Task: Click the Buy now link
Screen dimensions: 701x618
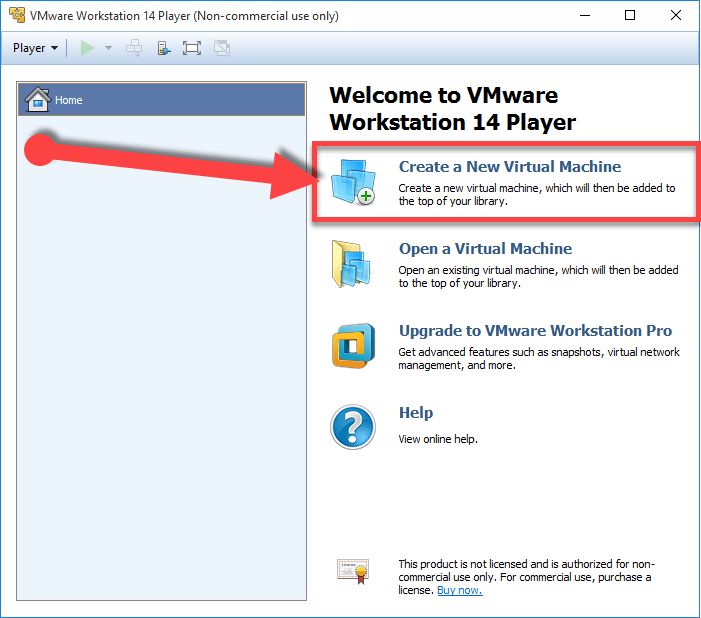Action: point(460,590)
